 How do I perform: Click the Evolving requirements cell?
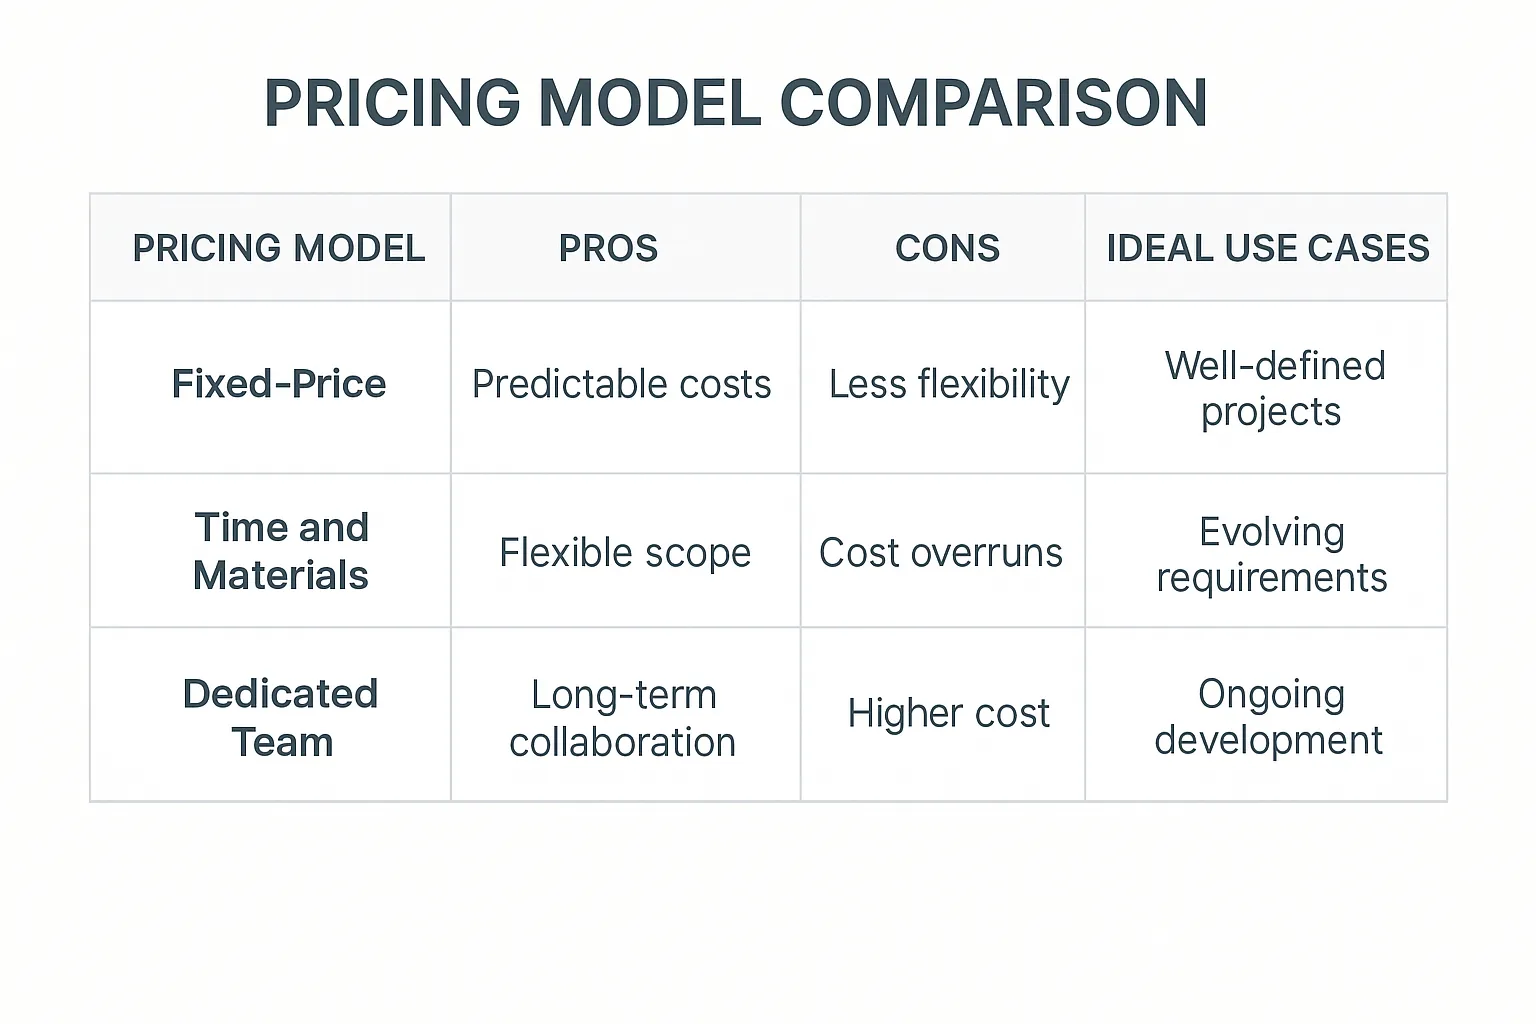pyautogui.click(x=1271, y=555)
